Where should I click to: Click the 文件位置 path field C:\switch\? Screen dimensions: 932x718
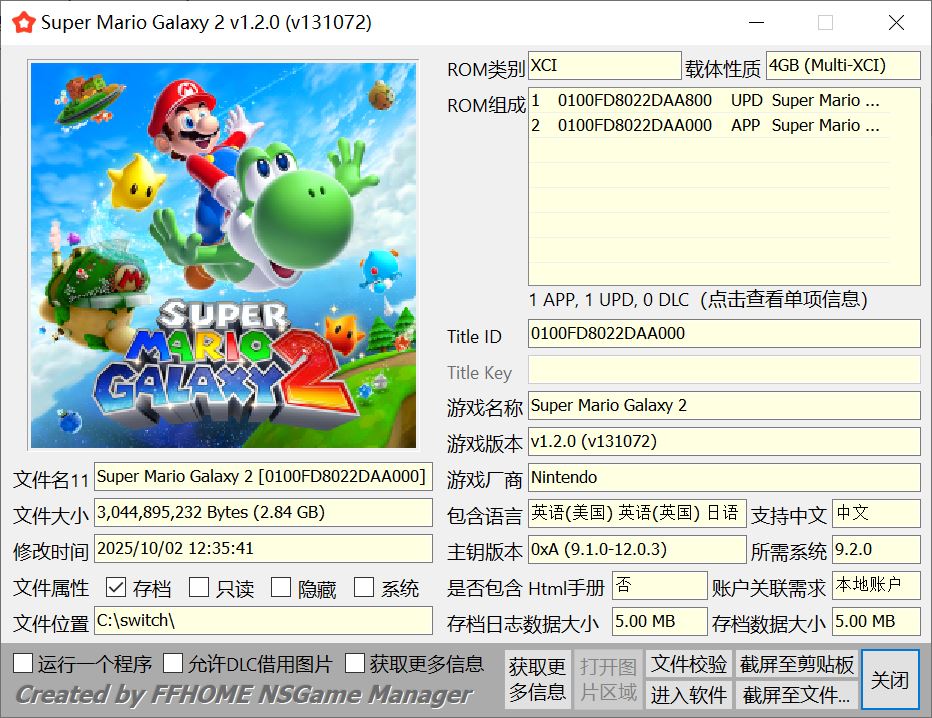click(263, 621)
